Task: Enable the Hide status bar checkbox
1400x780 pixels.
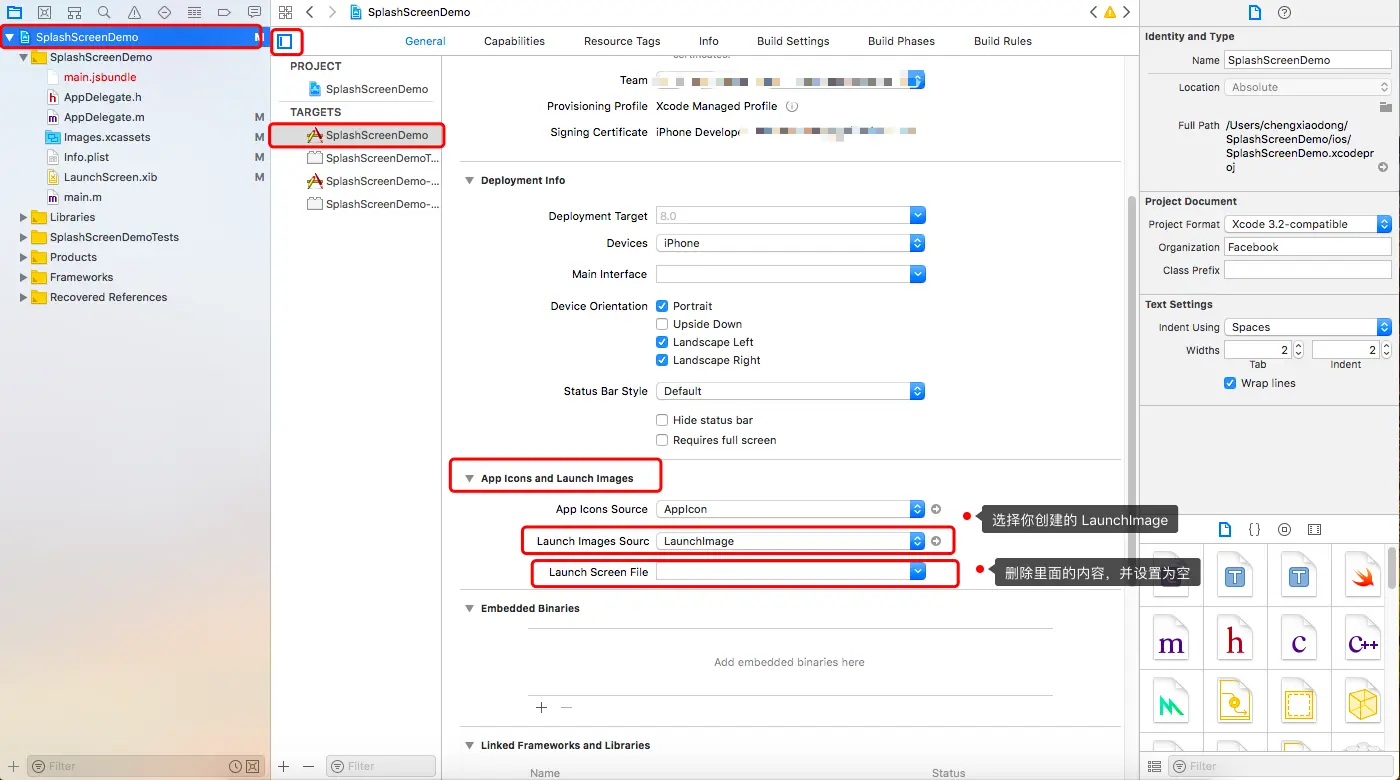Action: pos(662,420)
